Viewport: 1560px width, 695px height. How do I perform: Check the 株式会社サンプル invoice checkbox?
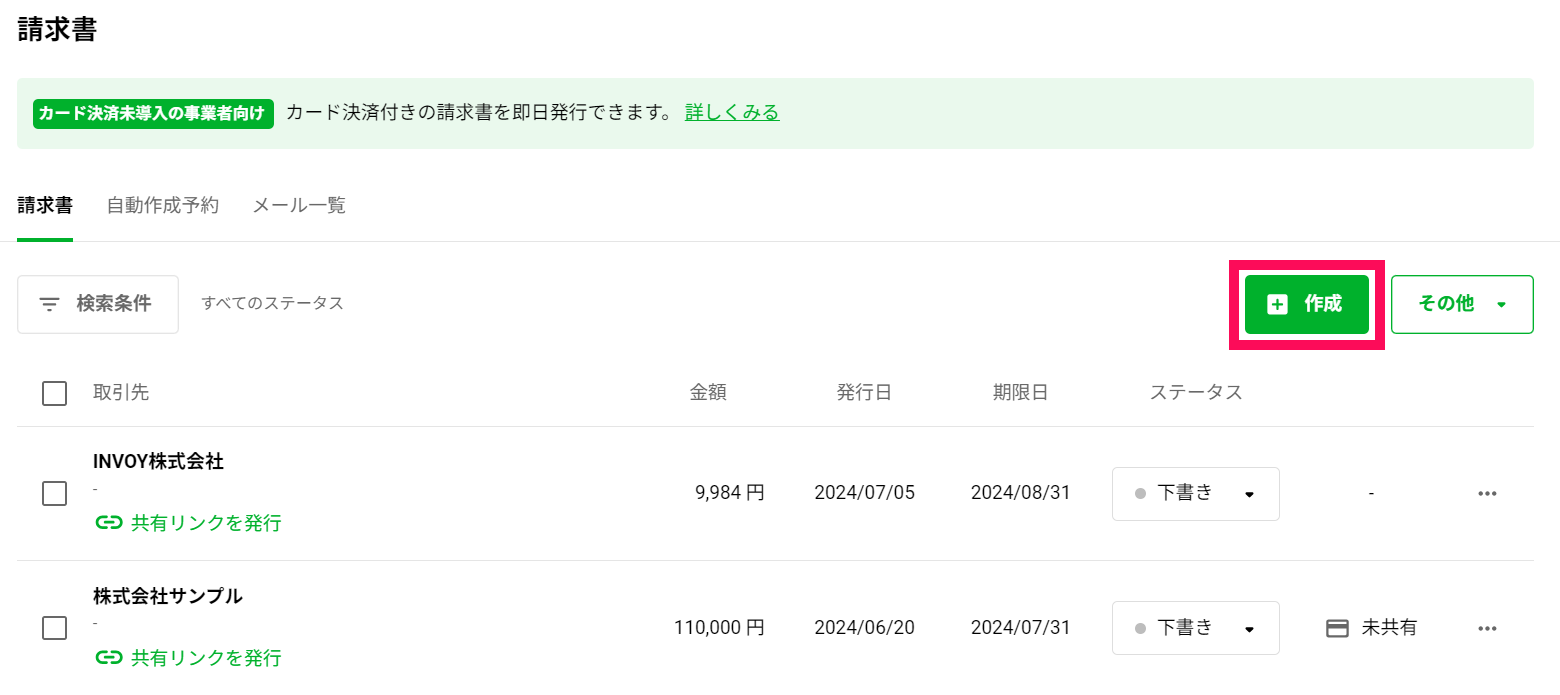coord(55,628)
